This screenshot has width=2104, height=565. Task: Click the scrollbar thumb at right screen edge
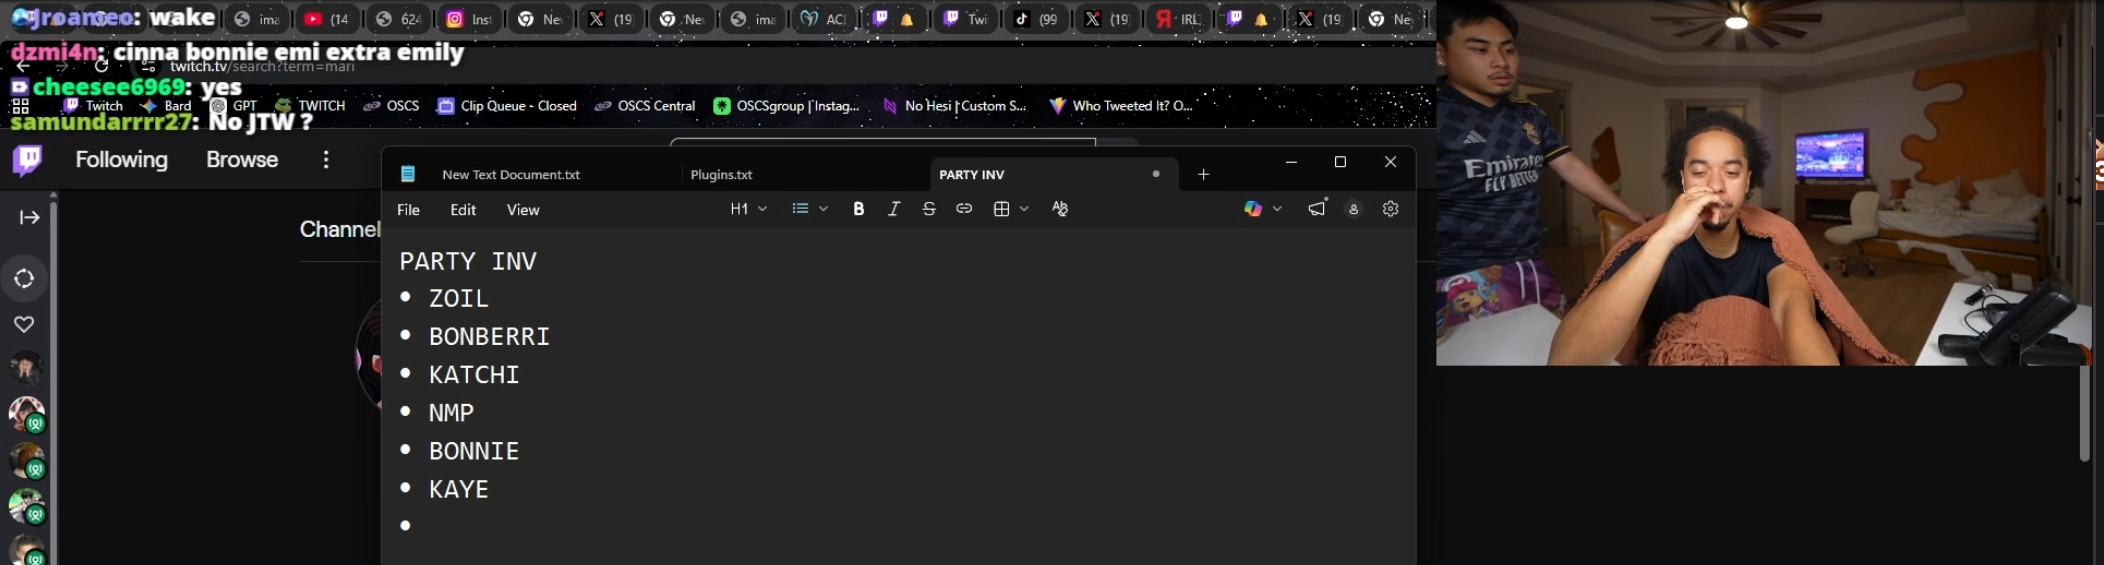pos(2085,413)
